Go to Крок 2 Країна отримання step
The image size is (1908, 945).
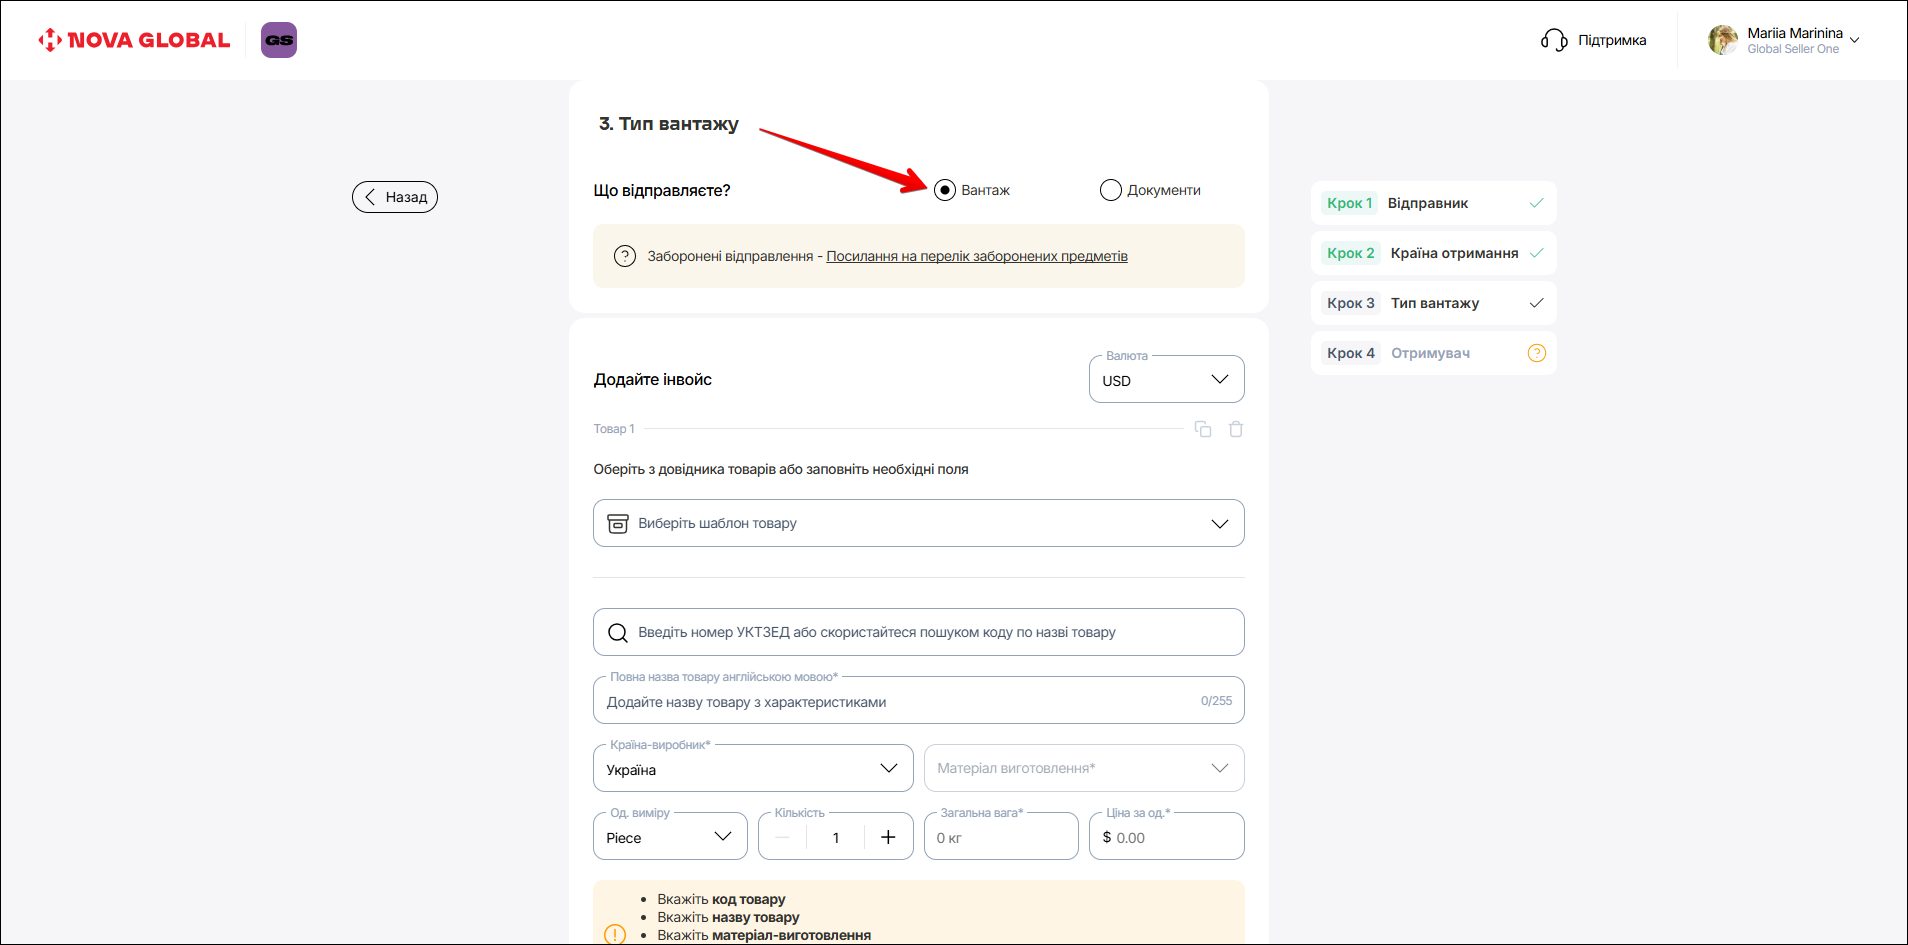pyautogui.click(x=1432, y=253)
